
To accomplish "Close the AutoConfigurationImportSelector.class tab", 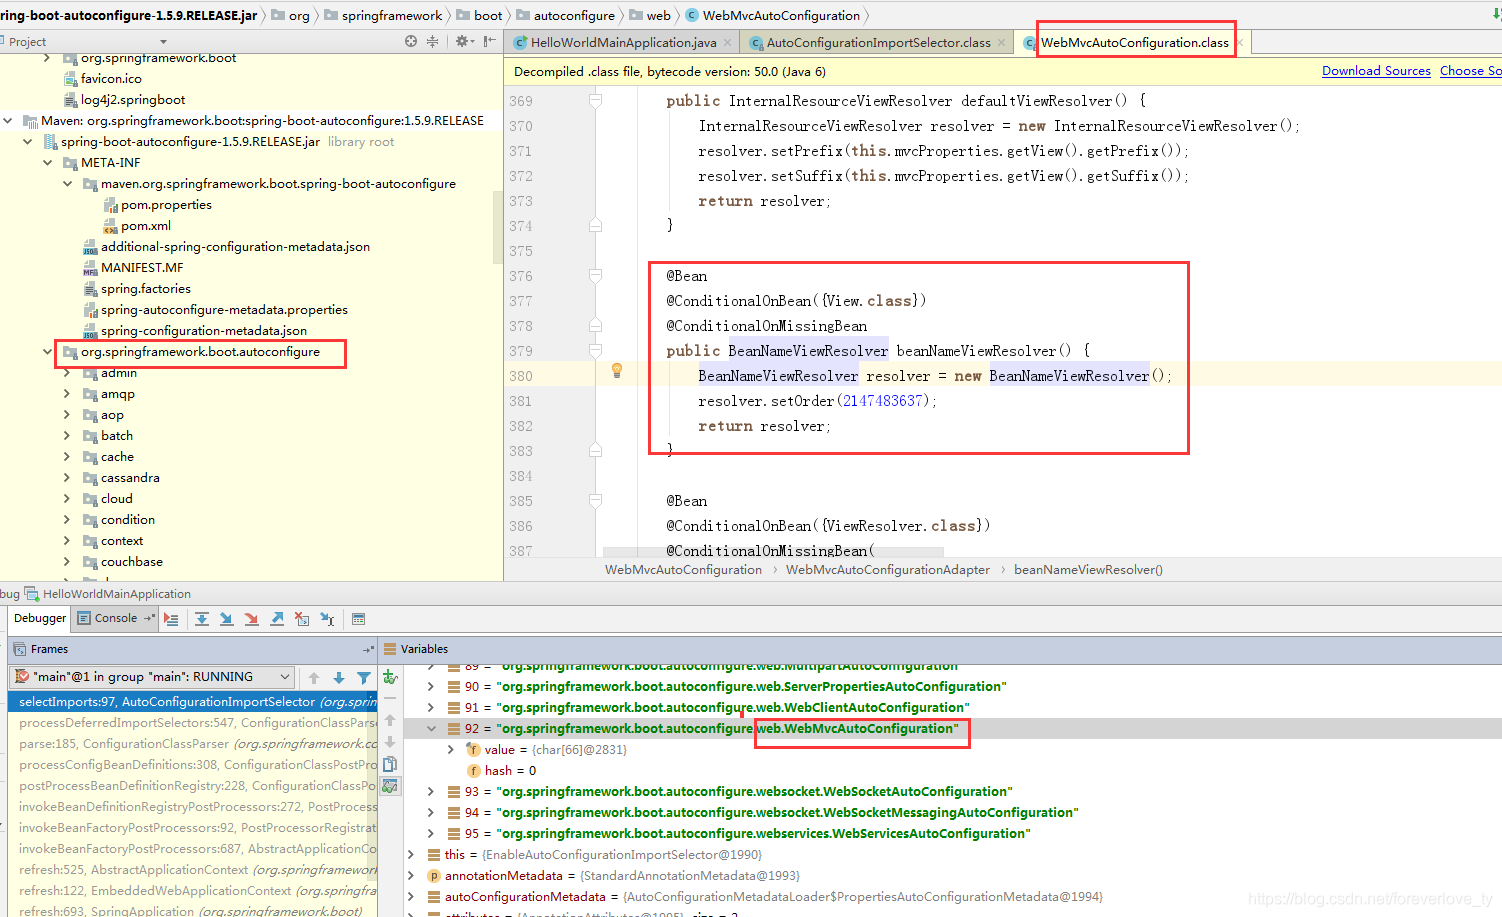I will click(x=1001, y=42).
